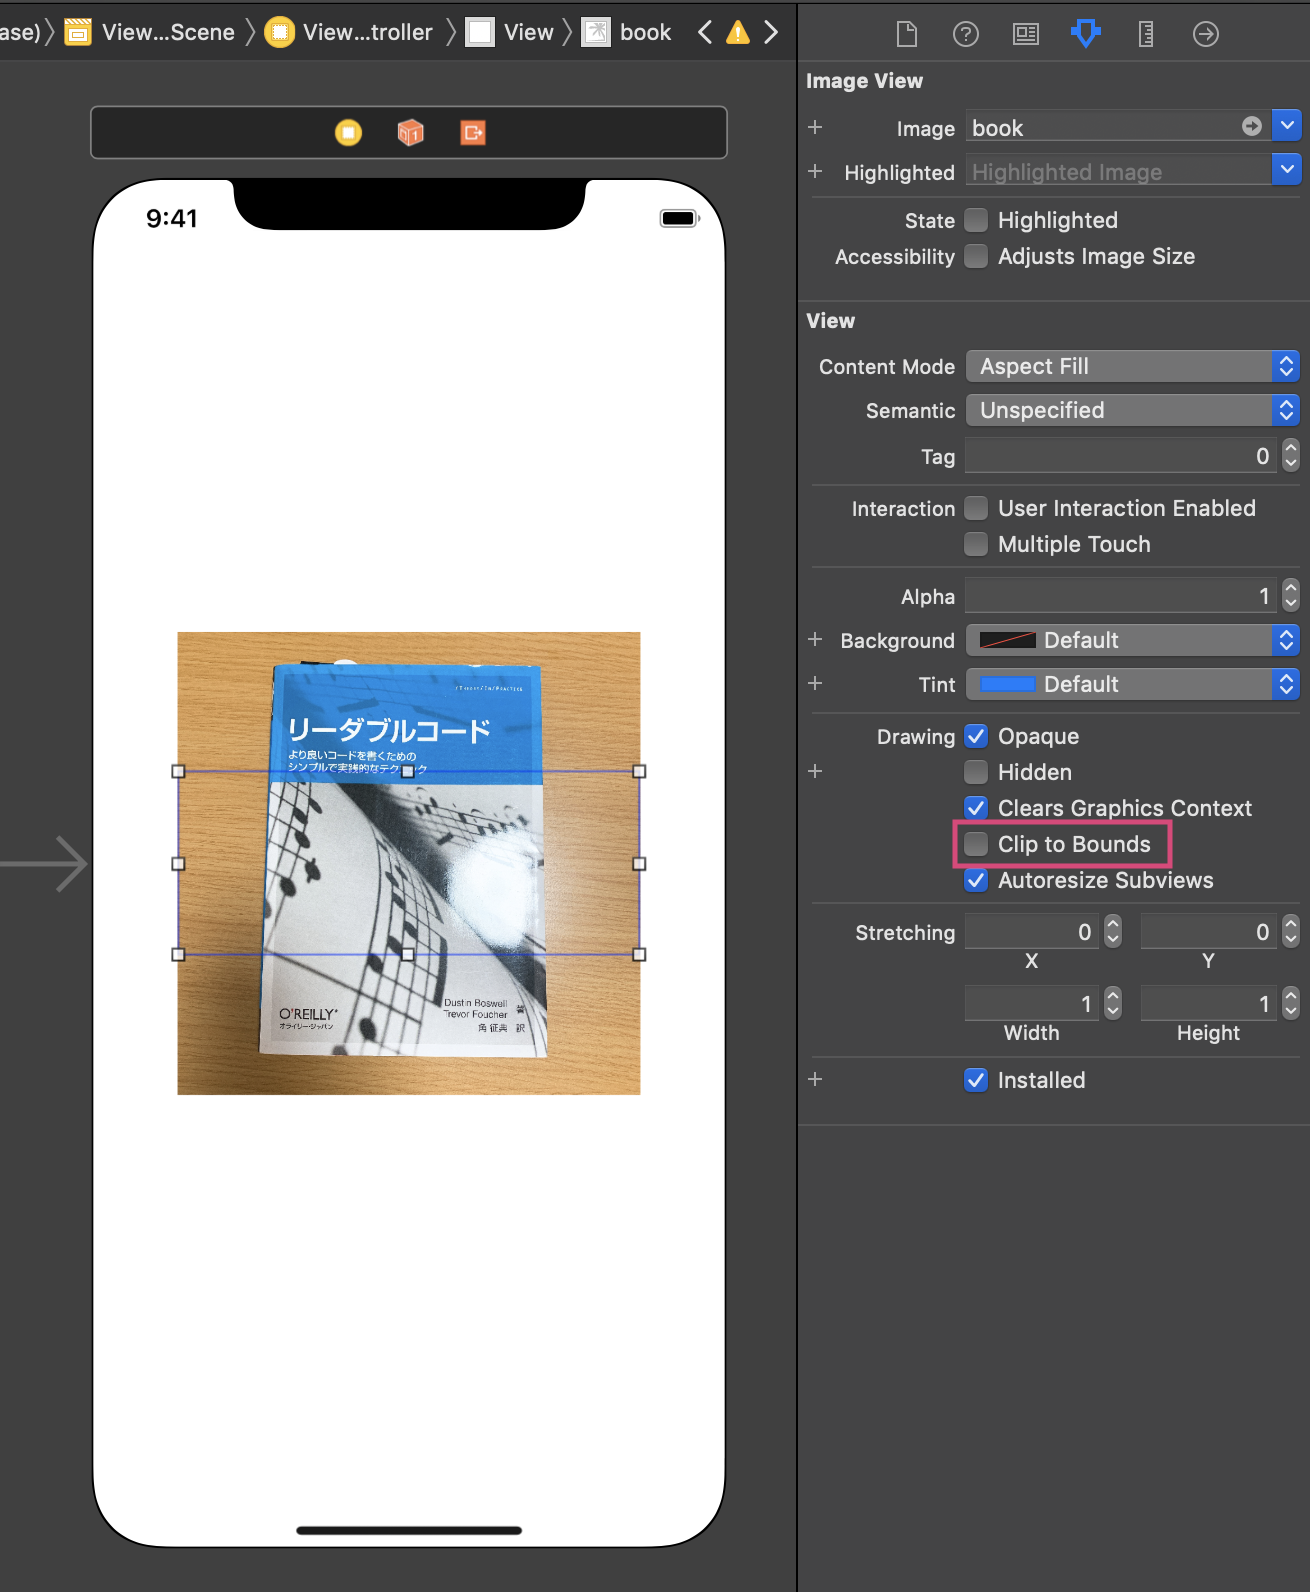This screenshot has height=1592, width=1310.
Task: Select the Attributes inspector icon
Action: click(1086, 34)
